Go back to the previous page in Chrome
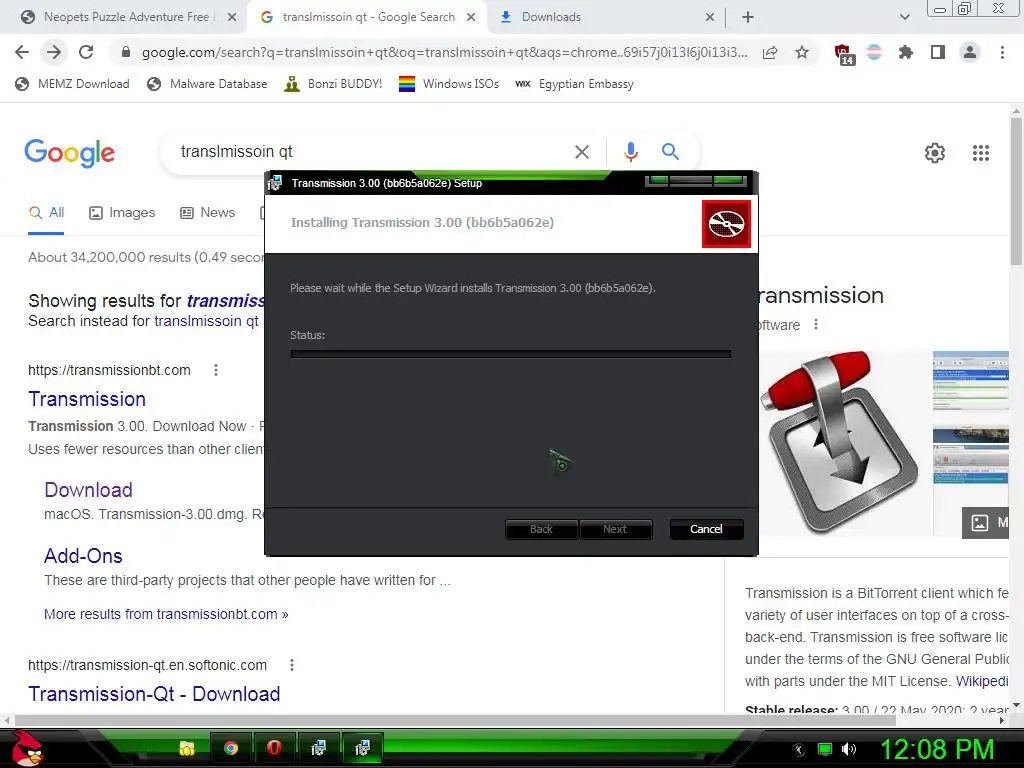Viewport: 1024px width, 768px height. (x=22, y=52)
